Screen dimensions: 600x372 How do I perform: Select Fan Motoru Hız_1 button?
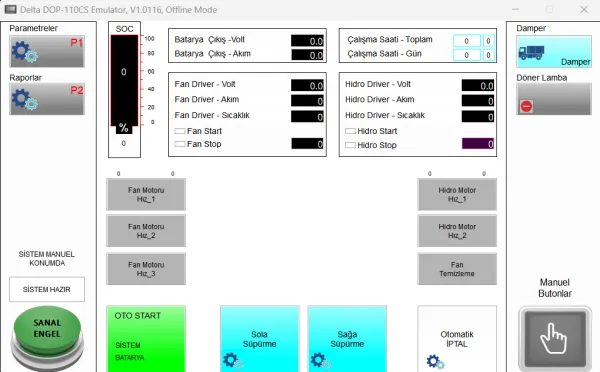(x=146, y=194)
